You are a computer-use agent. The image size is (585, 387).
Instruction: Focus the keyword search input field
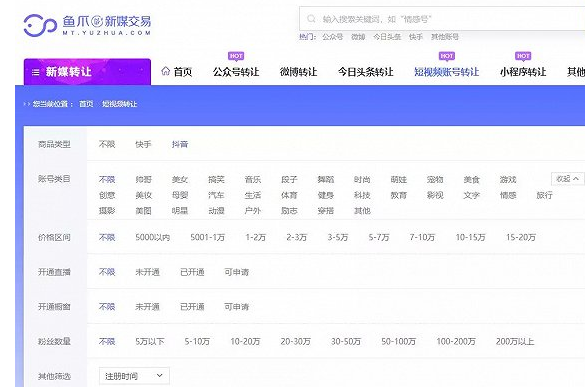coord(442,19)
